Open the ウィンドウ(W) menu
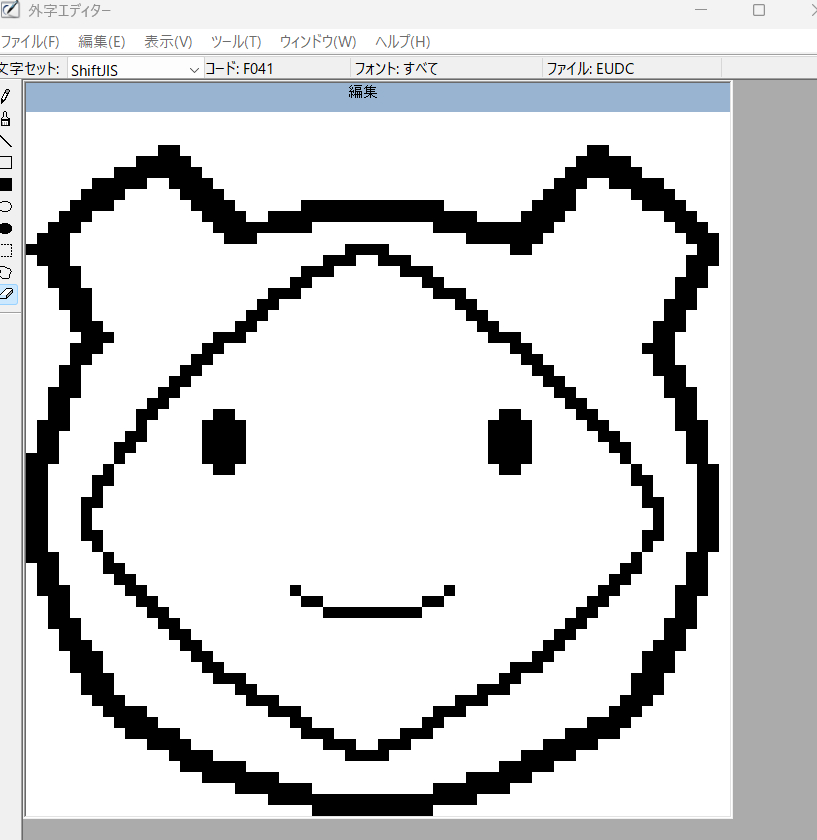Viewport: 817px width, 840px height. [317, 41]
